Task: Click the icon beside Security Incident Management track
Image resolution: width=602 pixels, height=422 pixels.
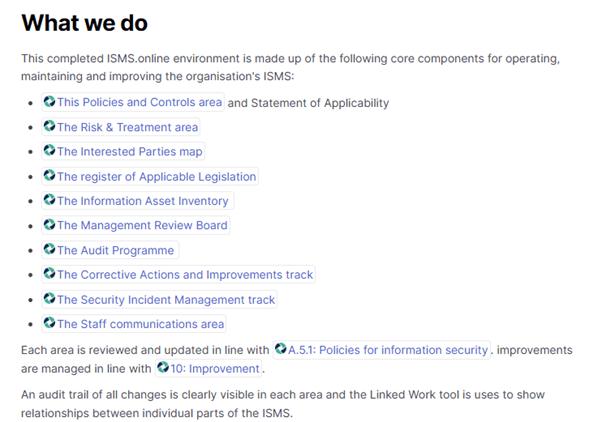Action: tap(50, 298)
